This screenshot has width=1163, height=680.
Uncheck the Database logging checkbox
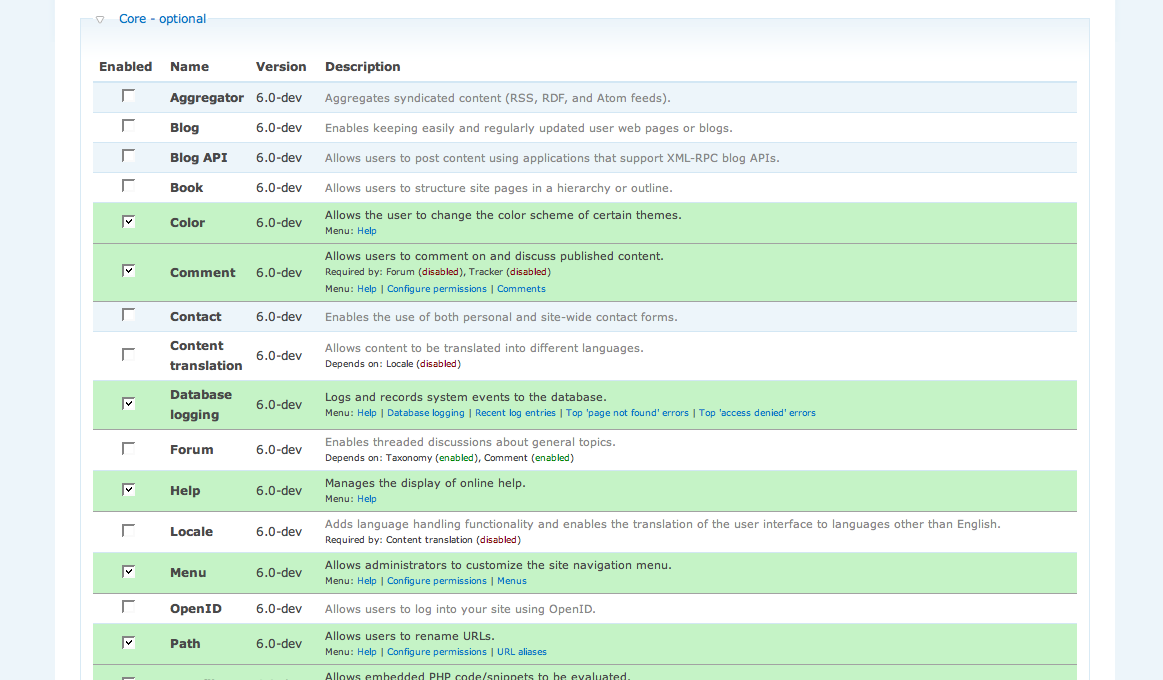coord(128,403)
